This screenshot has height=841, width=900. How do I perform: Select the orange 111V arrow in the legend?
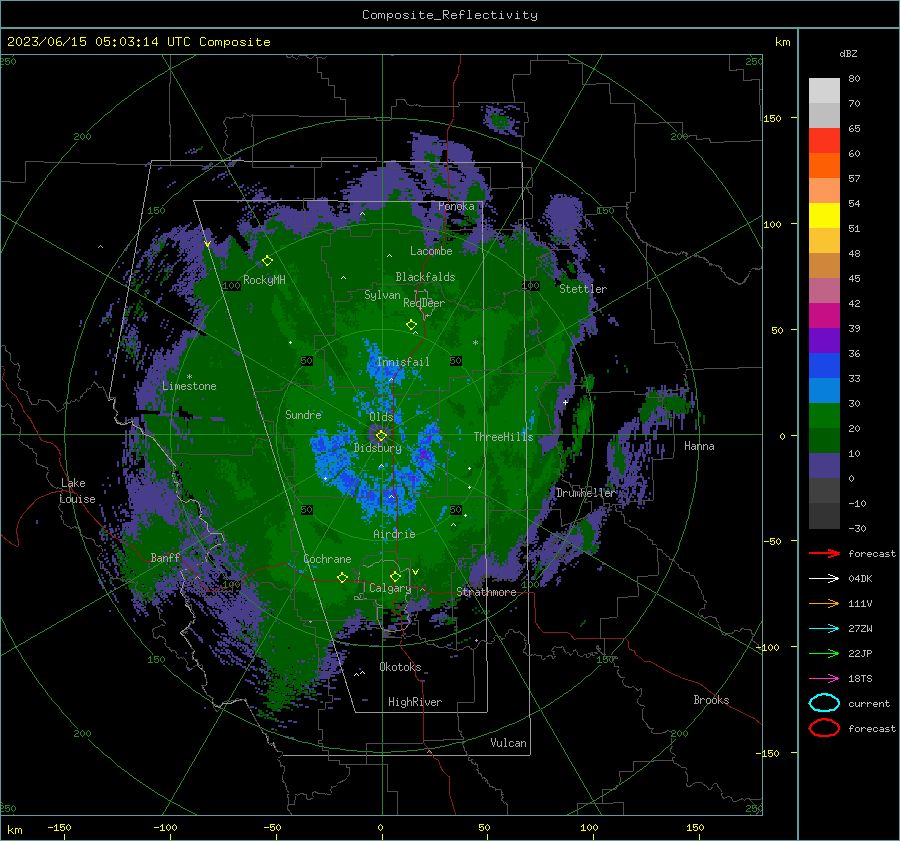(x=824, y=603)
